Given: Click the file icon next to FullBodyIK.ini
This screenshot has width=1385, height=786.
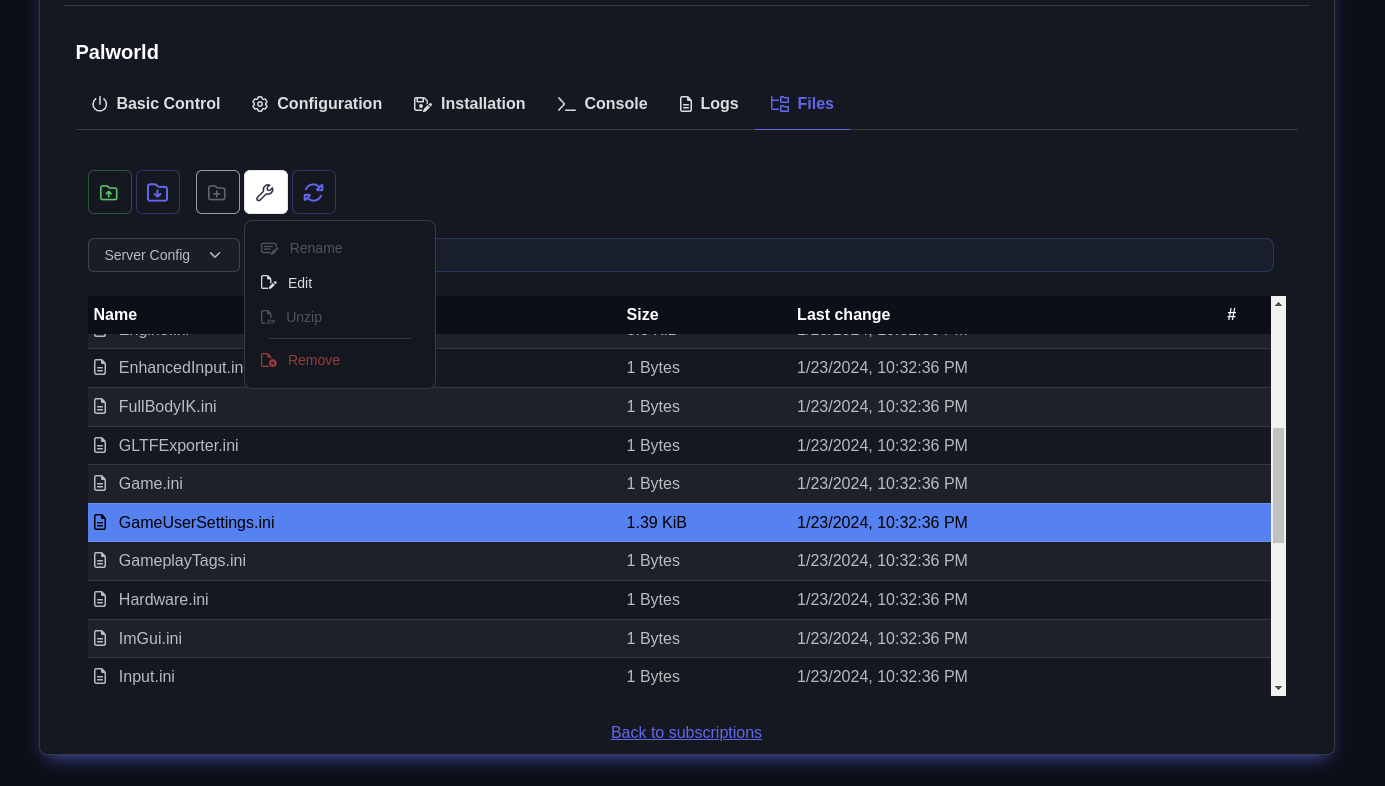Looking at the screenshot, I should 100,406.
